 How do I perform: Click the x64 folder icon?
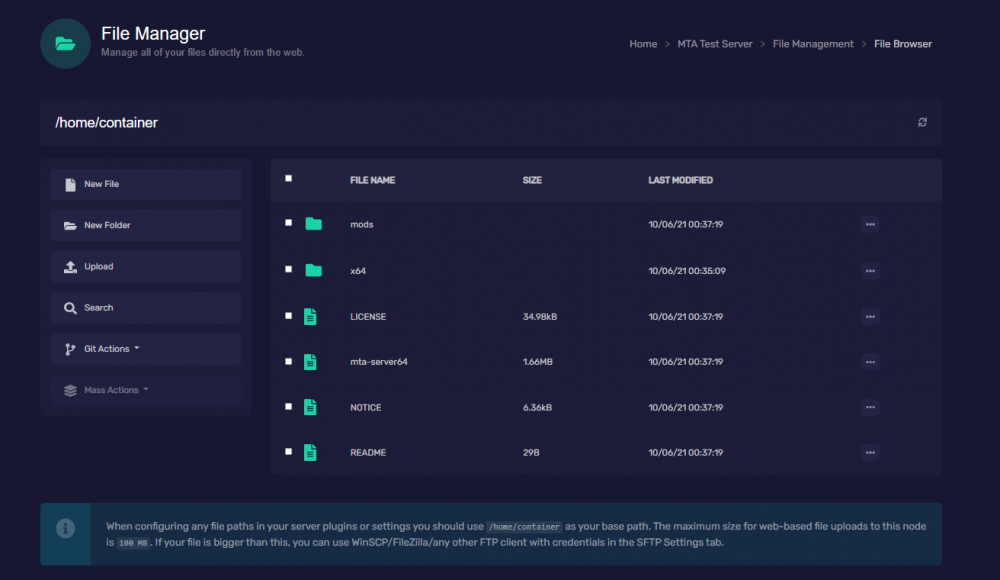[313, 270]
